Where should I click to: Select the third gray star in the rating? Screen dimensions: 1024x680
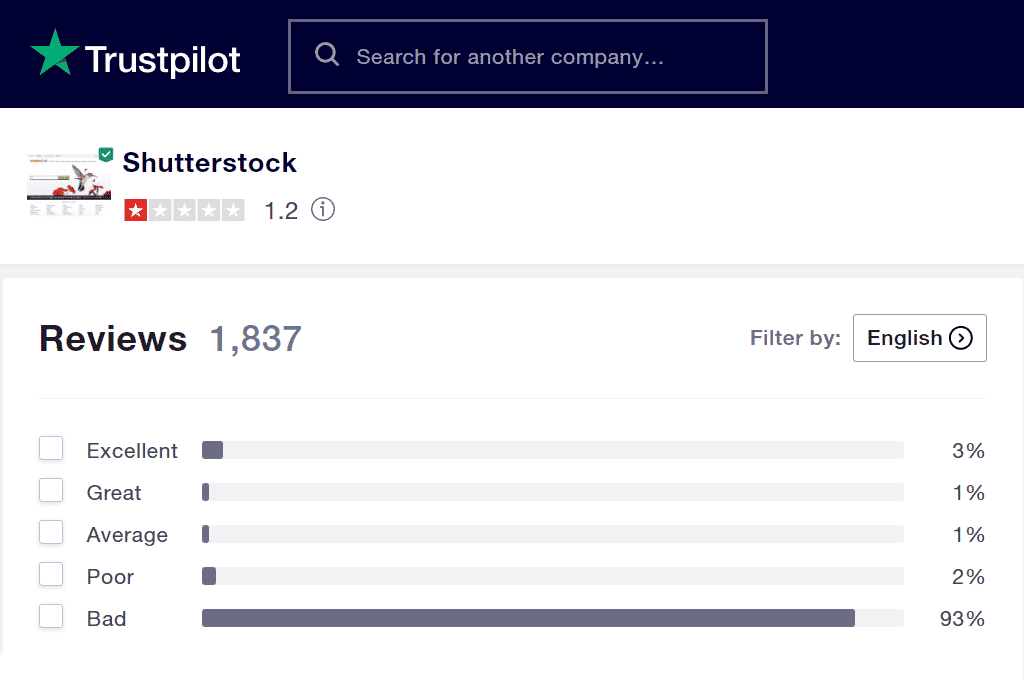185,210
